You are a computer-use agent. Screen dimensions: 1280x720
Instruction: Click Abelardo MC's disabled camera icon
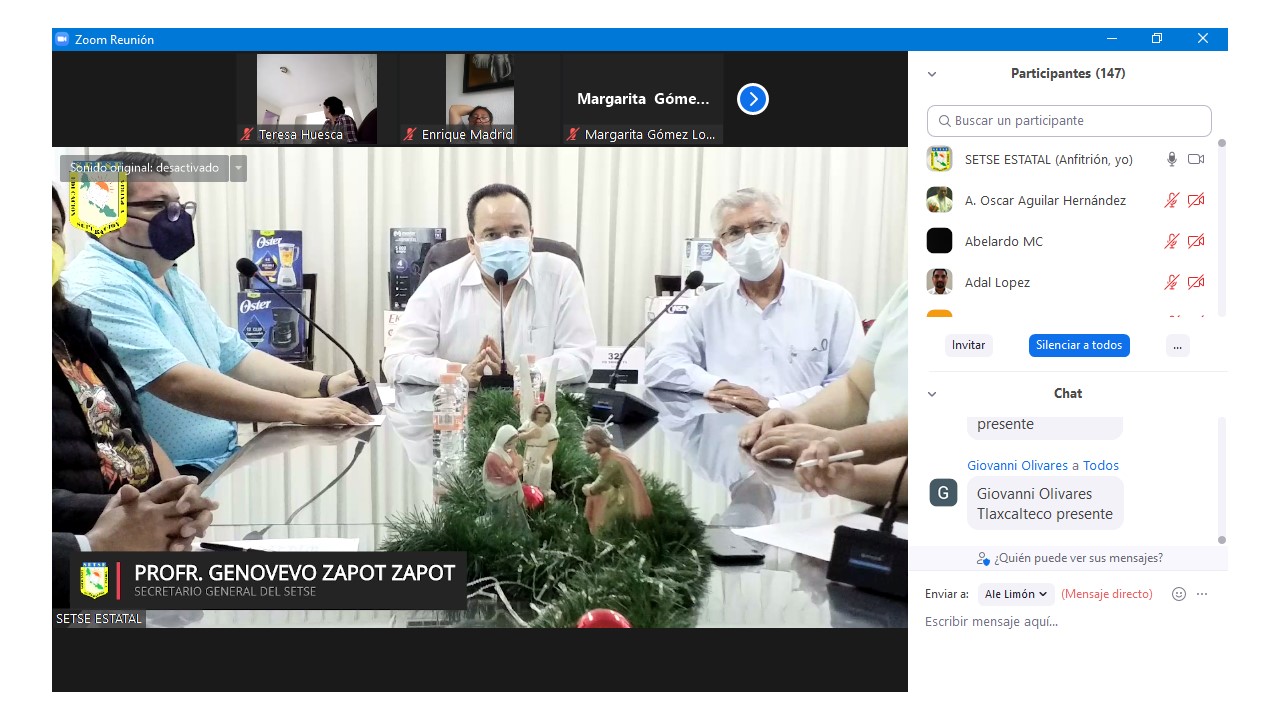point(1195,241)
